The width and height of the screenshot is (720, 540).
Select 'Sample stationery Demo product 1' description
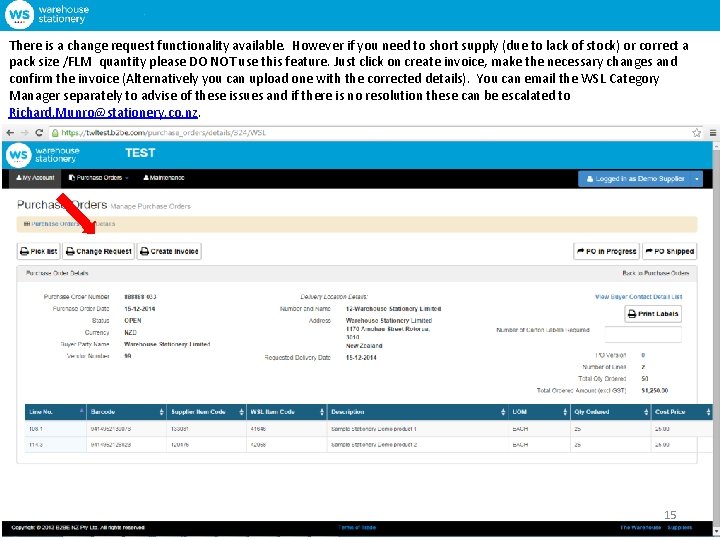[373, 429]
